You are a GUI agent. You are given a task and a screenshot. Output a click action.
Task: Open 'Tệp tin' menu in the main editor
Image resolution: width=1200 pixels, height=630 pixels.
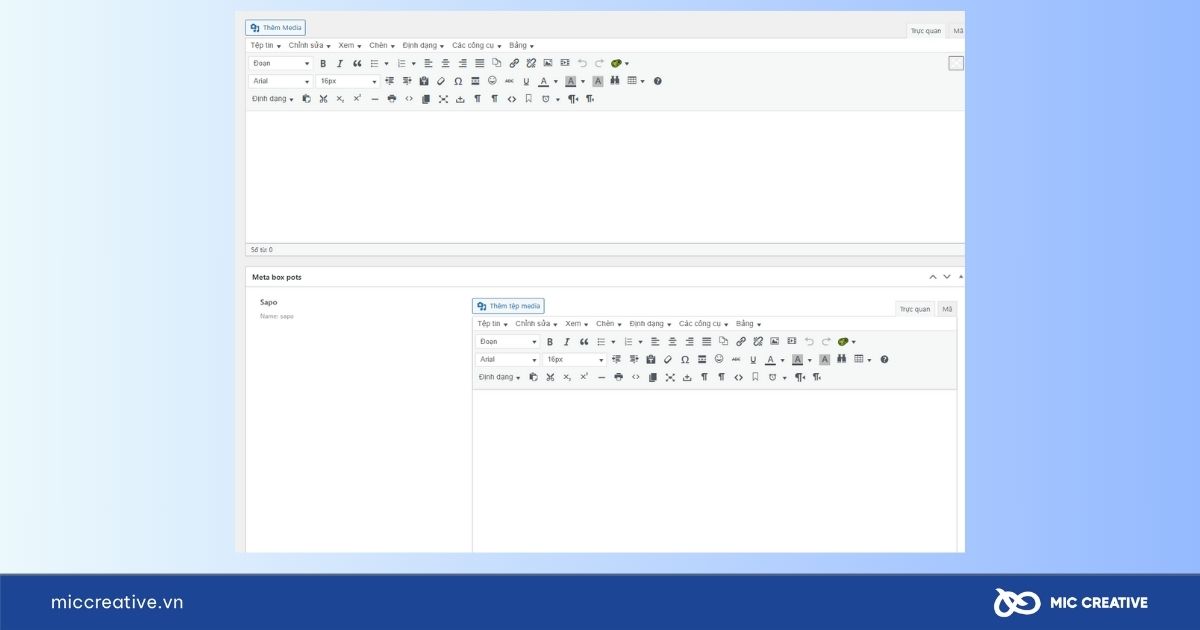pyautogui.click(x=265, y=45)
